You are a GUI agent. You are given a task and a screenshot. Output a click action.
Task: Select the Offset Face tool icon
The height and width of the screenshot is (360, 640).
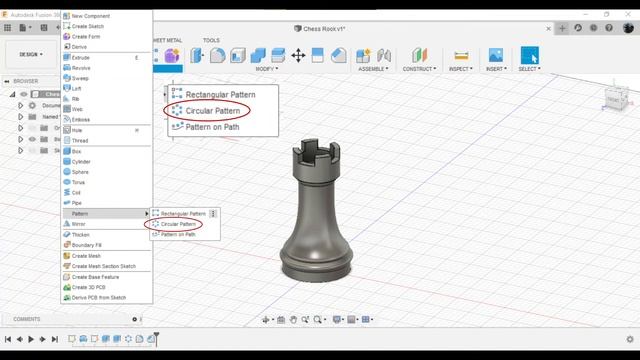tap(278, 56)
